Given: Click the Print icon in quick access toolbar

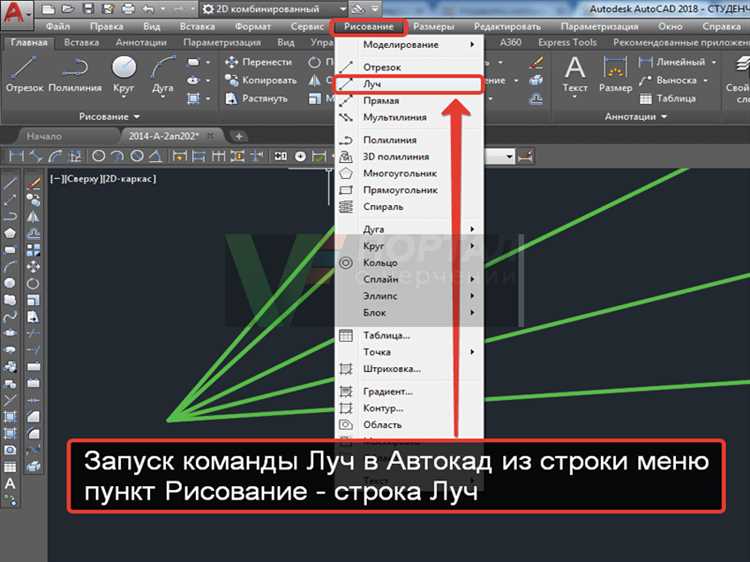Looking at the screenshot, I should tap(128, 9).
